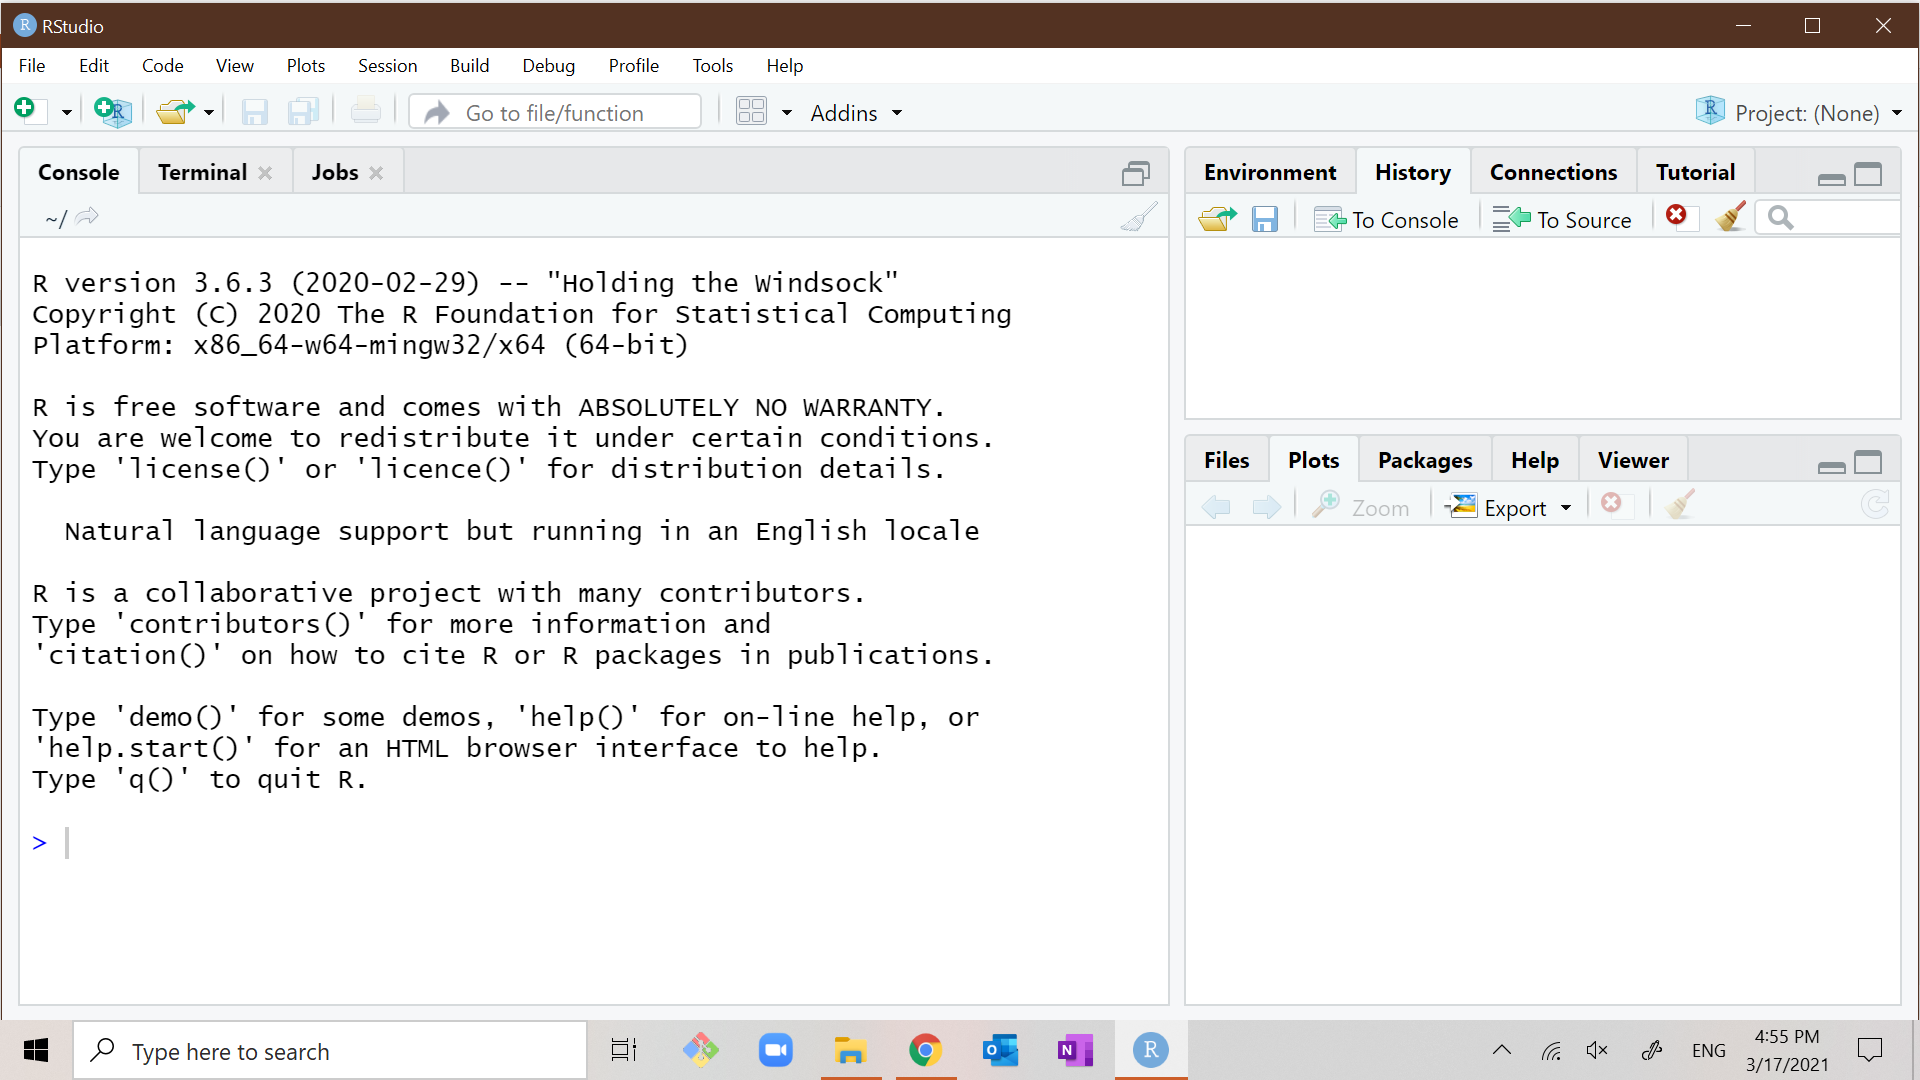
Task: Save the command history to a file
Action: coord(1264,218)
